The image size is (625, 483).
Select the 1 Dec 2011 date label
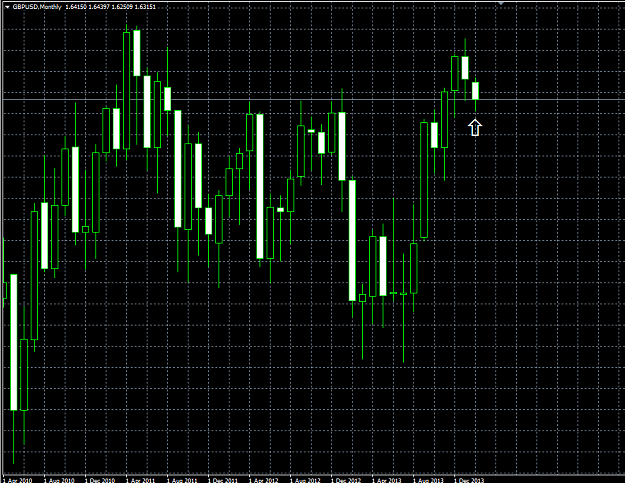pyautogui.click(x=223, y=480)
